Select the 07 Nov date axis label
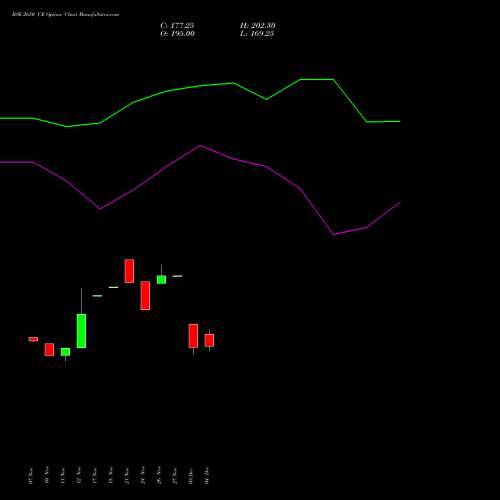 (x=31, y=476)
